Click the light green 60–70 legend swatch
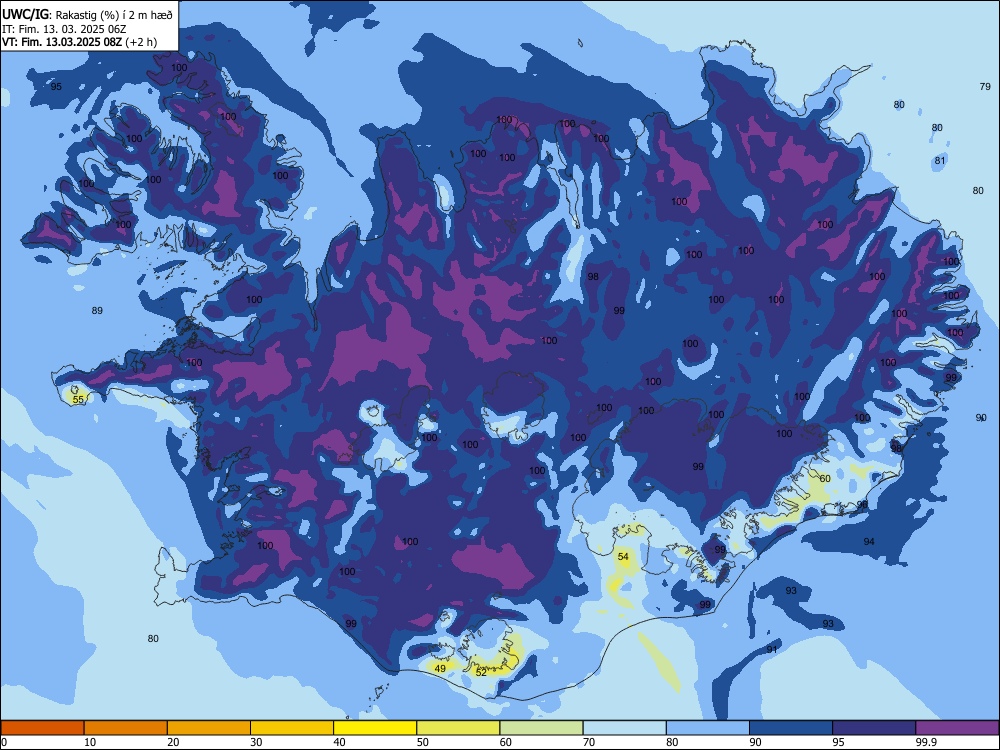Image resolution: width=1000 pixels, height=750 pixels. click(541, 728)
